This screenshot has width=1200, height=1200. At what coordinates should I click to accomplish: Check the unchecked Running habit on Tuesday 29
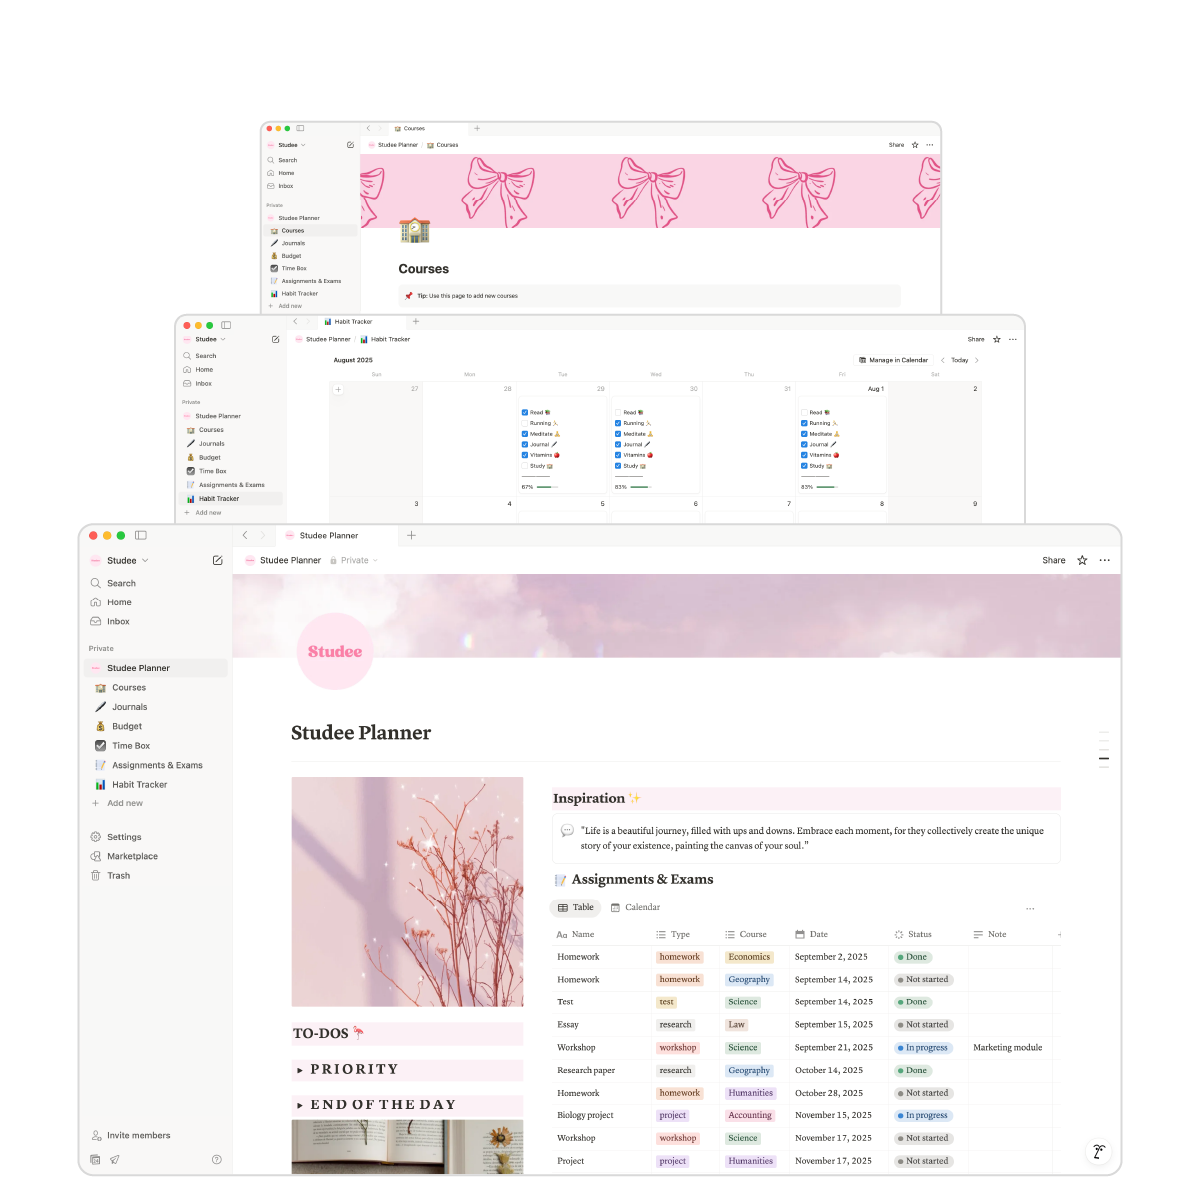point(525,423)
